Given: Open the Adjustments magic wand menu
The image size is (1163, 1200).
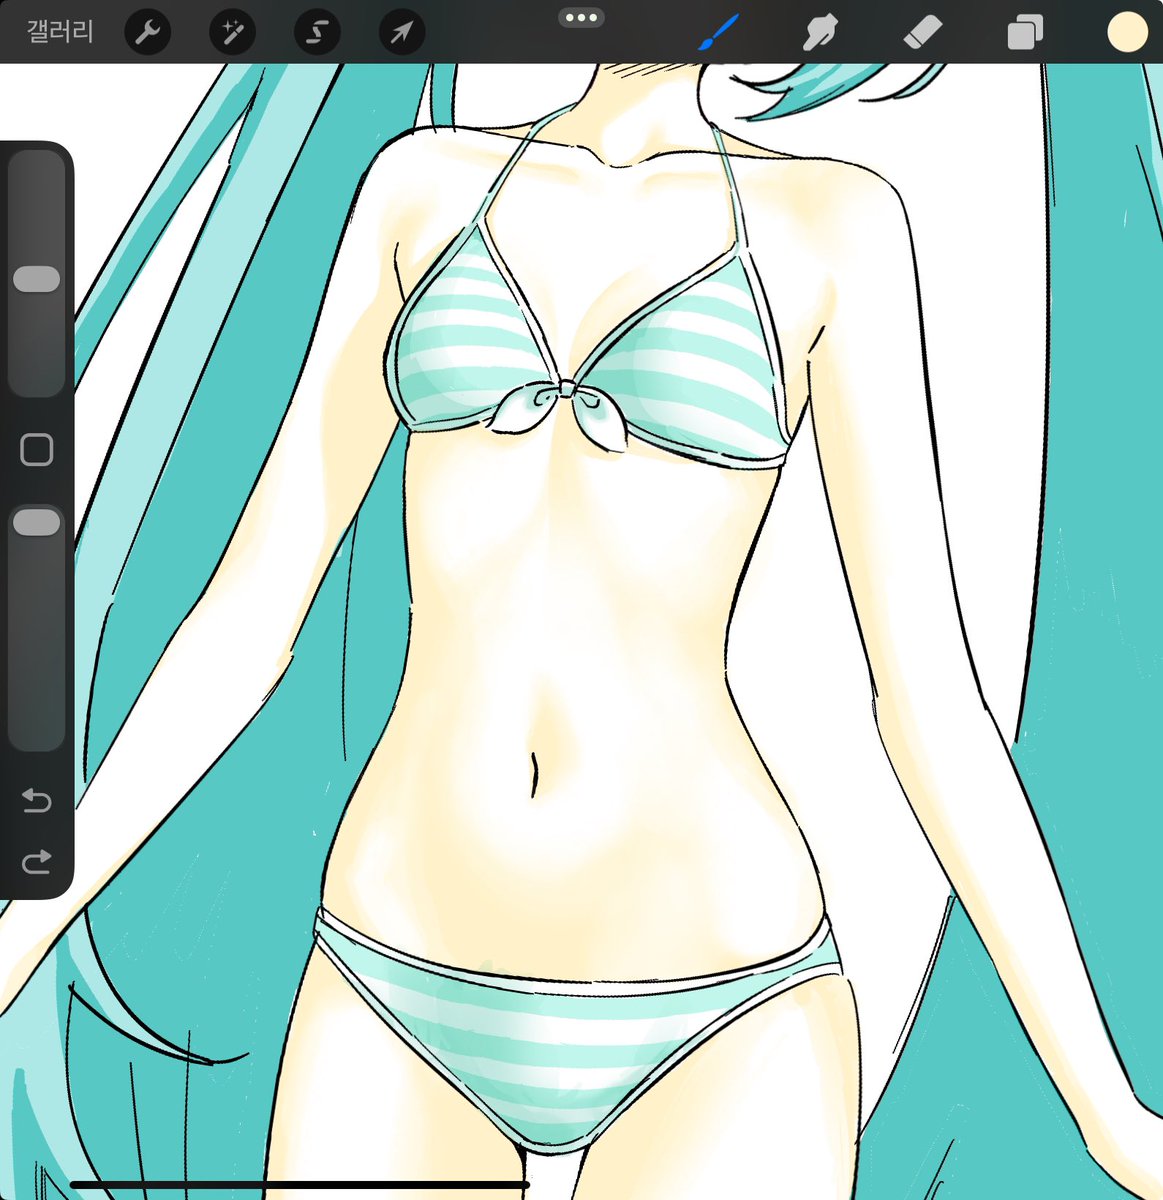Looking at the screenshot, I should (232, 33).
